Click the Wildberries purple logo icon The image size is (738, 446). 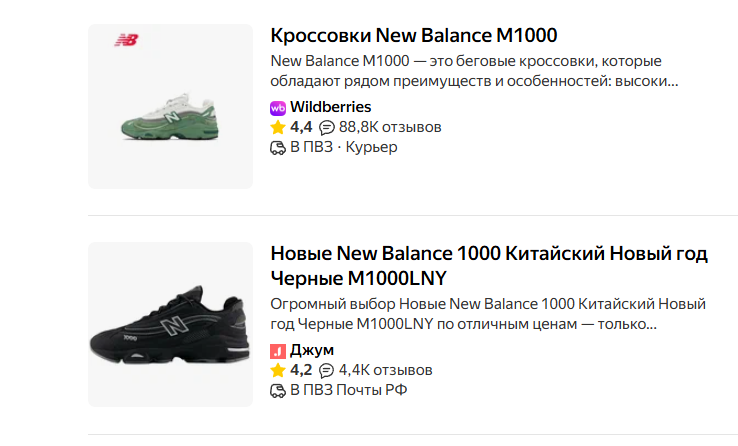278,107
